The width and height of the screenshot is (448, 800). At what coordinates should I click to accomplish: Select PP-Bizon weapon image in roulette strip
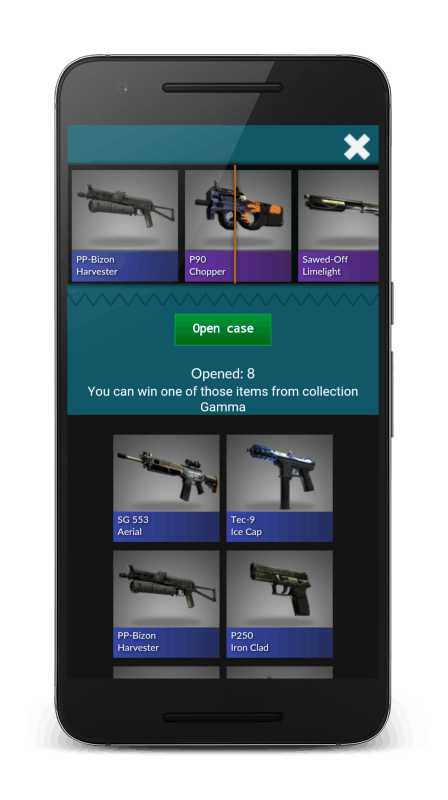pos(125,210)
